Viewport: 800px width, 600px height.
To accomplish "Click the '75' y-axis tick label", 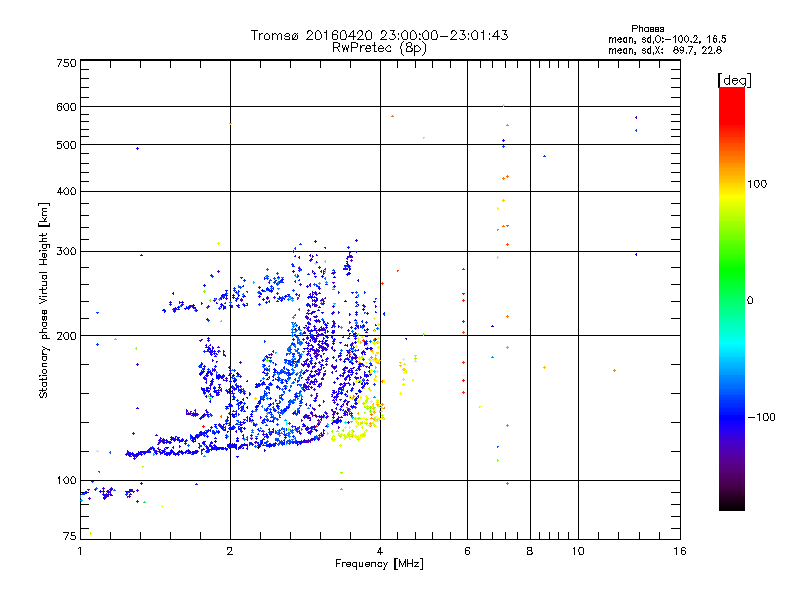I will [69, 536].
